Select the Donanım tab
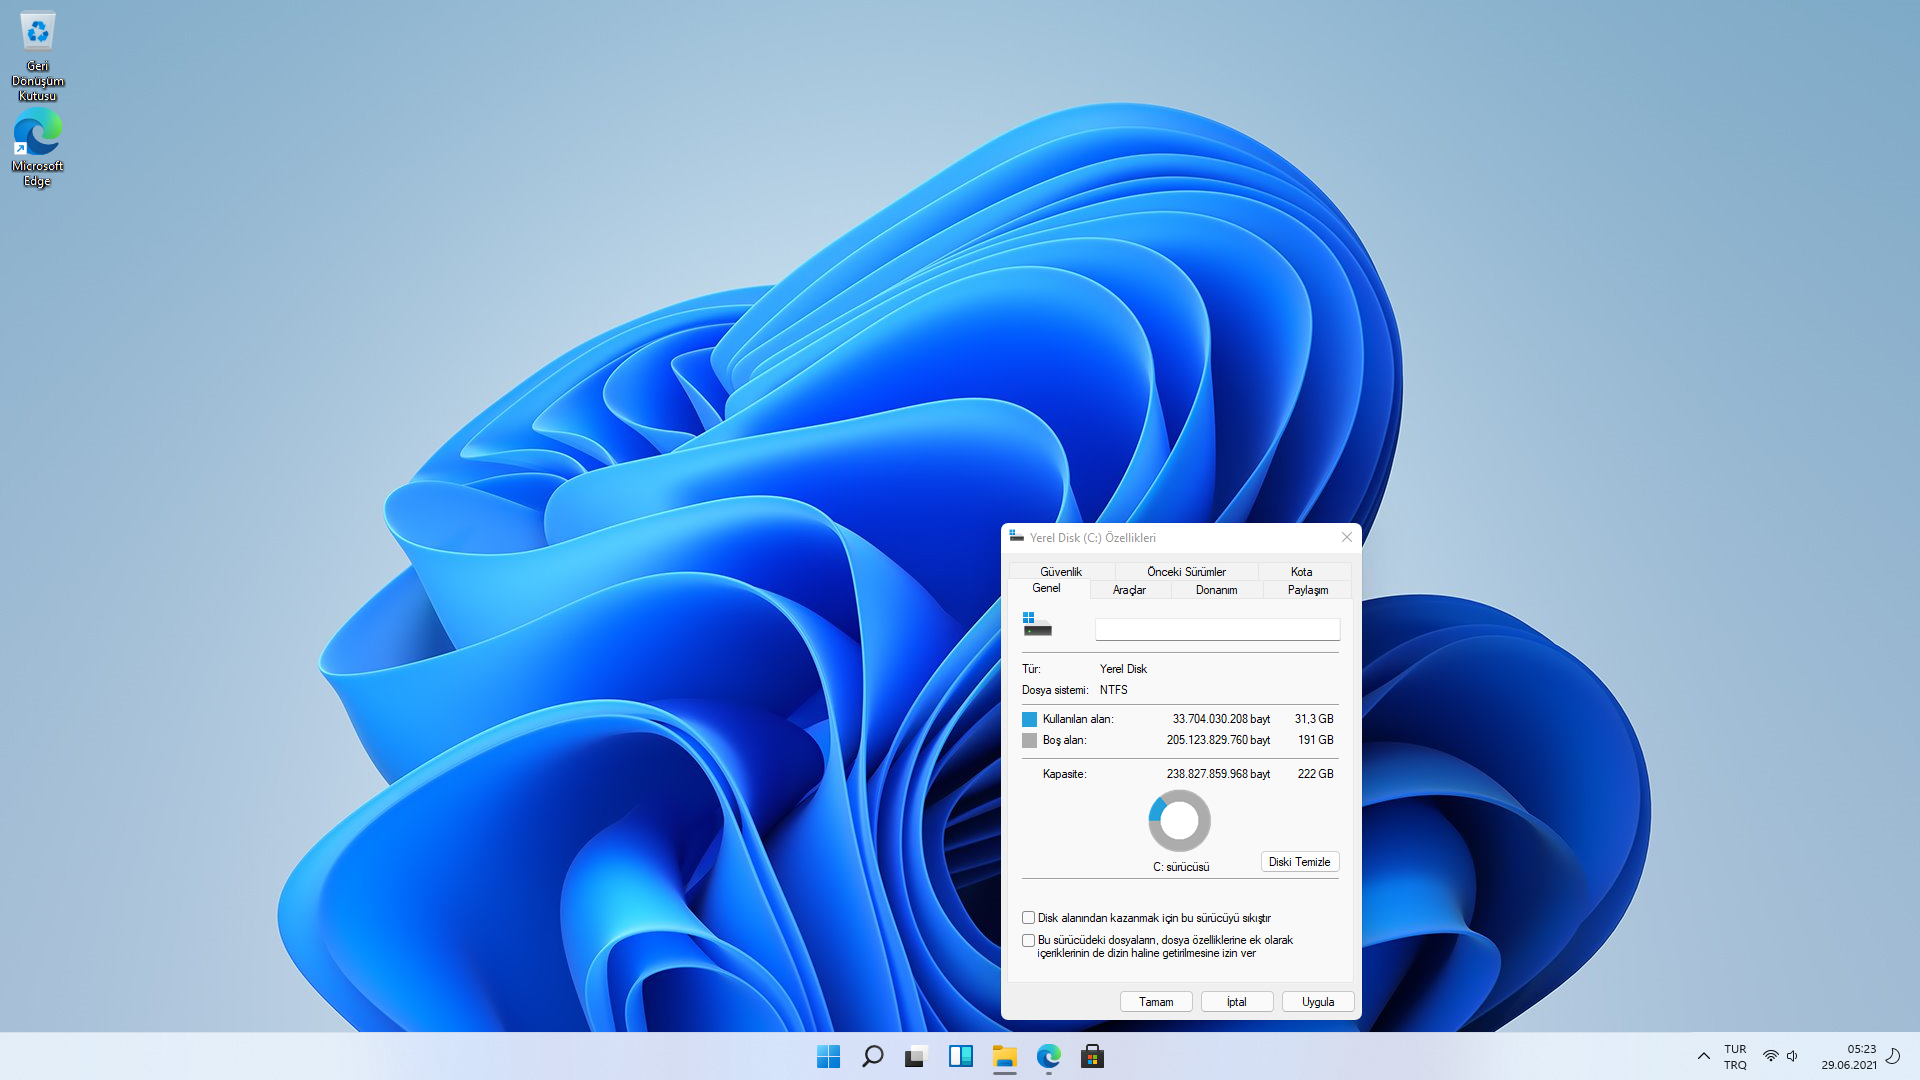The height and width of the screenshot is (1080, 1920). pyautogui.click(x=1216, y=590)
